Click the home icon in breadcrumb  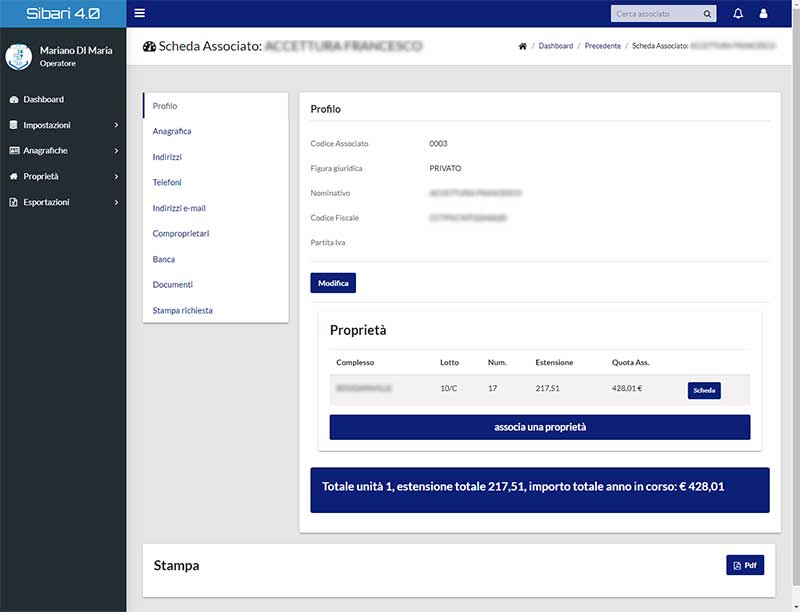click(x=522, y=46)
